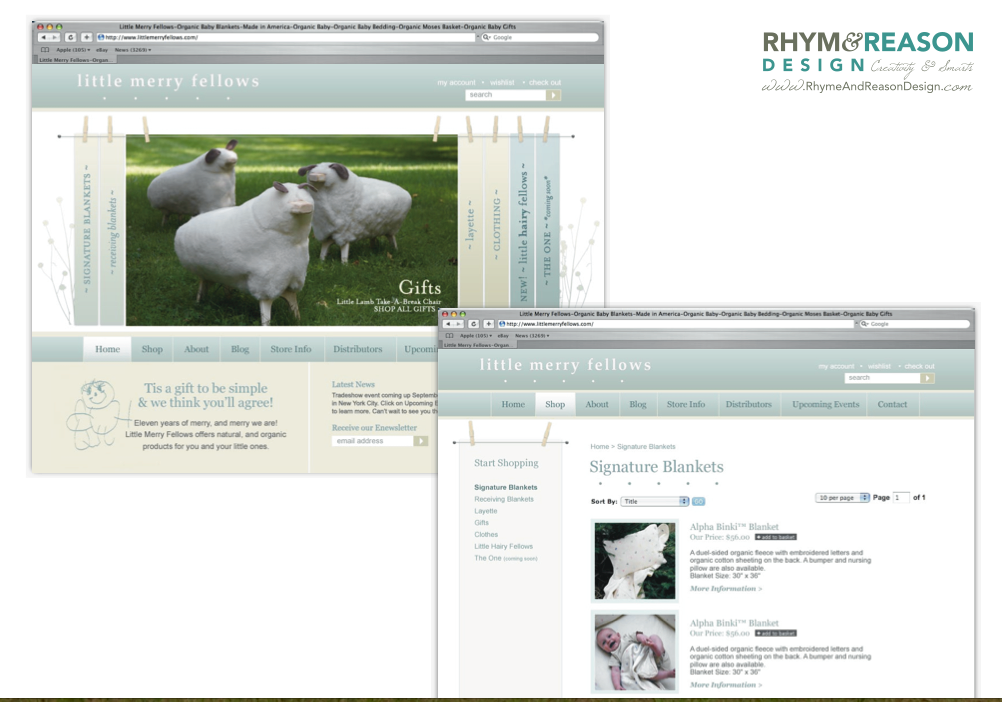The image size is (1002, 702).
Task: Open Apple (105) bookmarks menu in Signature Blankets window
Action: (x=476, y=335)
